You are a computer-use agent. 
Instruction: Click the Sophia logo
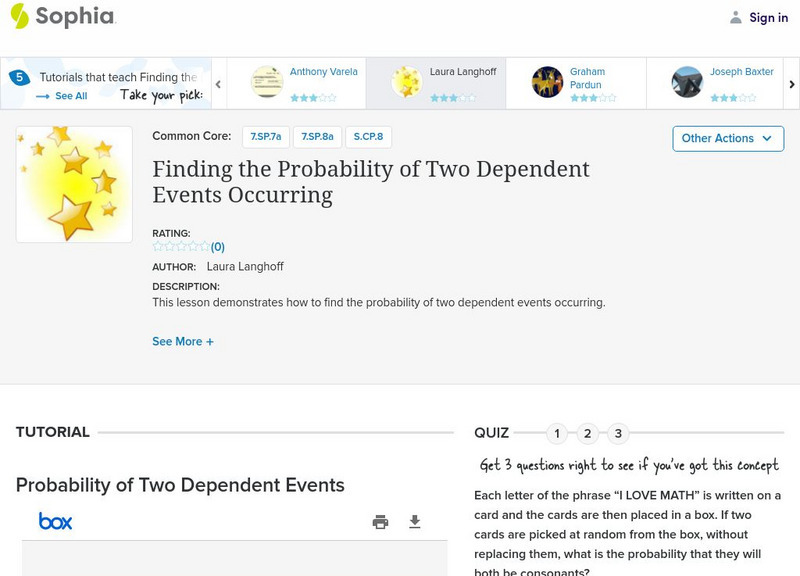click(x=63, y=16)
